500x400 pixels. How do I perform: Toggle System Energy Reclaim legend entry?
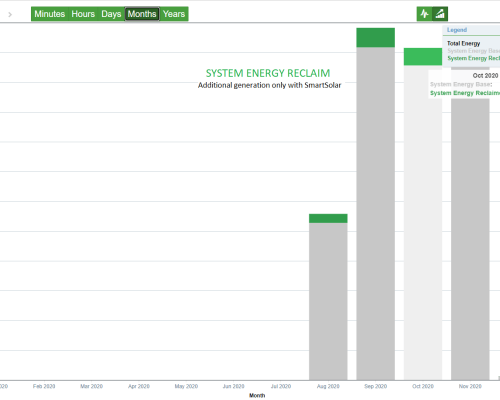[x=473, y=58]
